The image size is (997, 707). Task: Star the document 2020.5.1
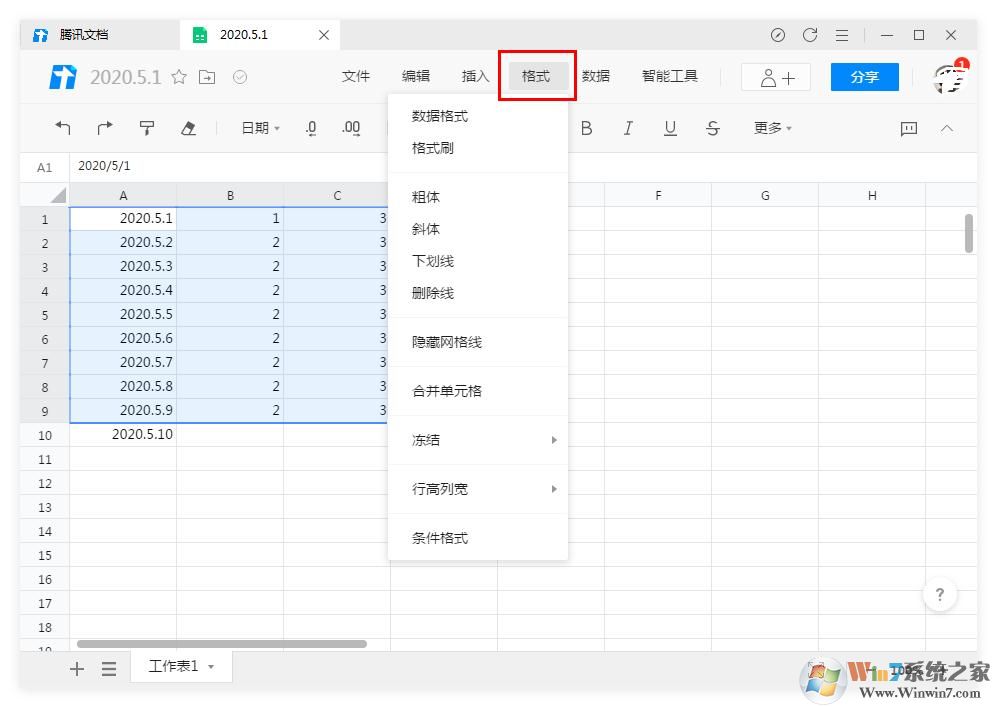click(x=178, y=76)
